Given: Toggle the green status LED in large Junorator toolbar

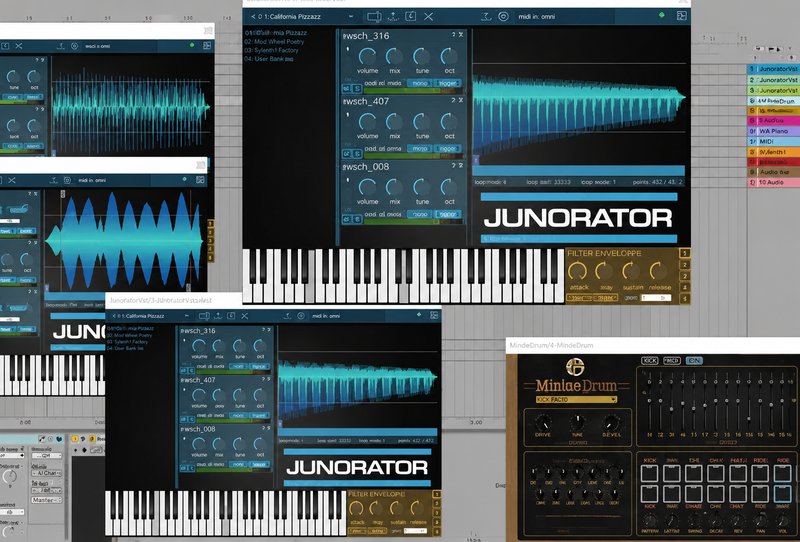Looking at the screenshot, I should [662, 15].
